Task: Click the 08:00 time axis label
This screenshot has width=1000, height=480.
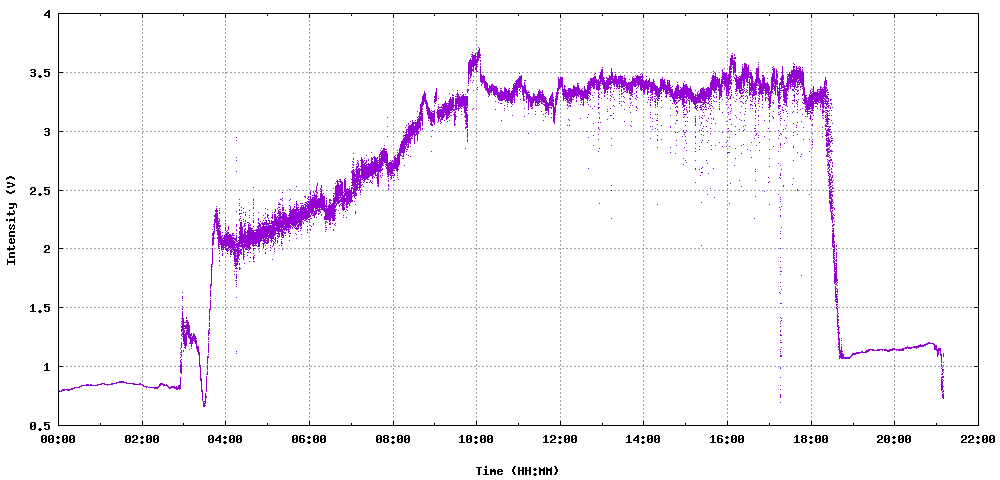Action: point(393,440)
